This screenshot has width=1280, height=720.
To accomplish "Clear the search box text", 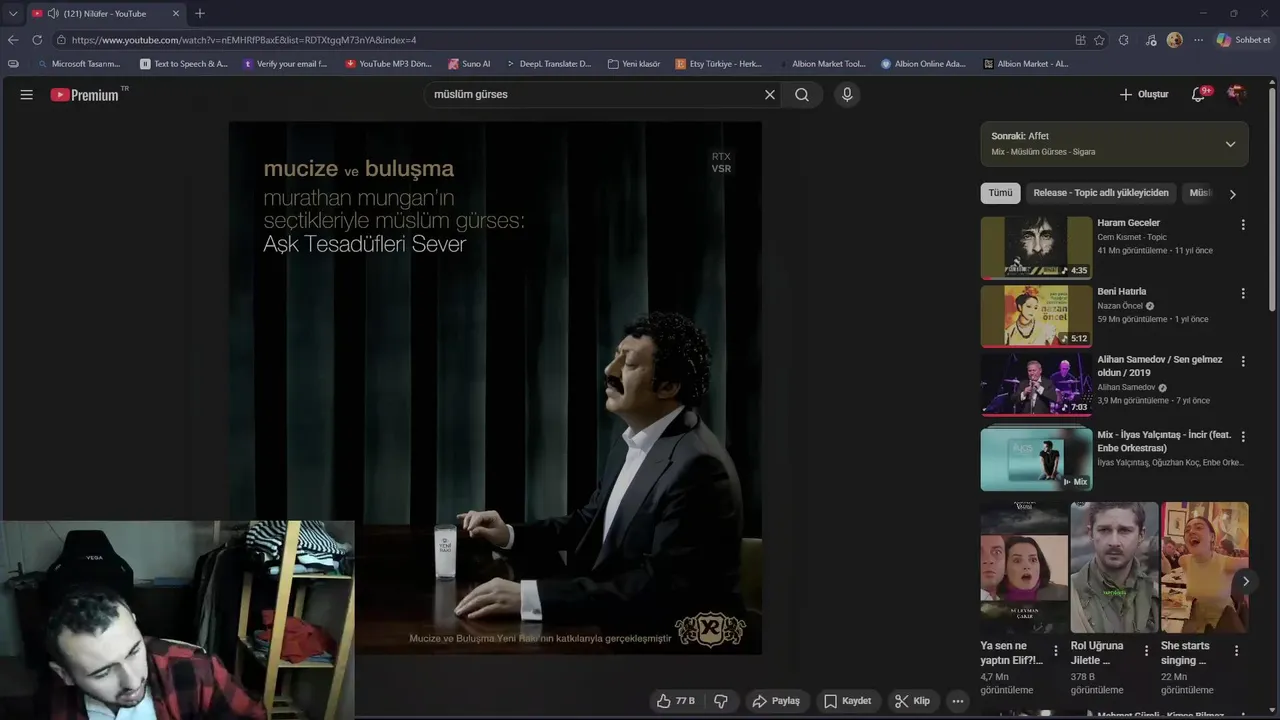I will point(769,95).
